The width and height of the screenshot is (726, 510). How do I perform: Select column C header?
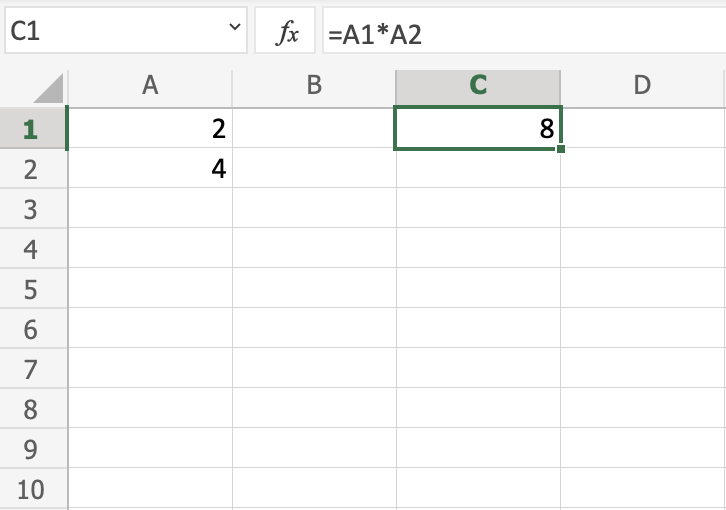[x=478, y=86]
